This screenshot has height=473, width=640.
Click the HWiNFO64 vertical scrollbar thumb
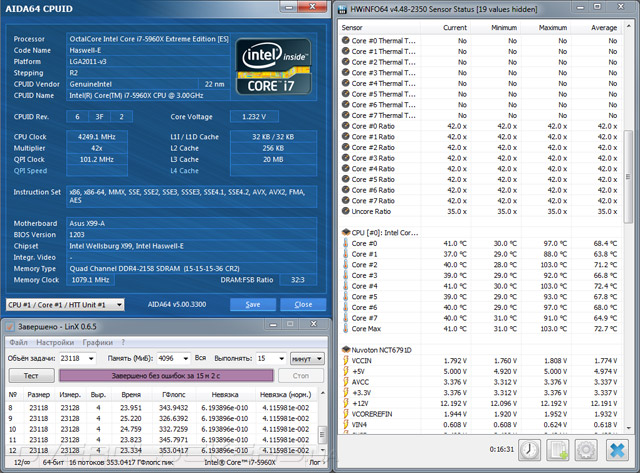[628, 176]
